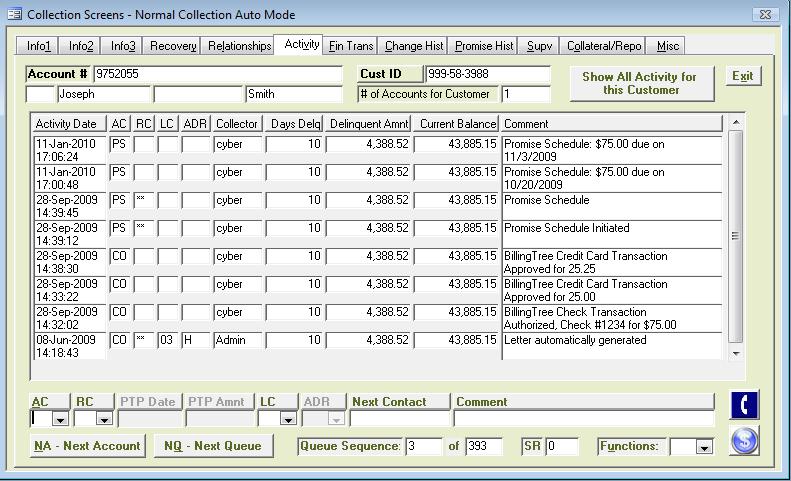Click the round blue dollar payment icon

(745, 440)
